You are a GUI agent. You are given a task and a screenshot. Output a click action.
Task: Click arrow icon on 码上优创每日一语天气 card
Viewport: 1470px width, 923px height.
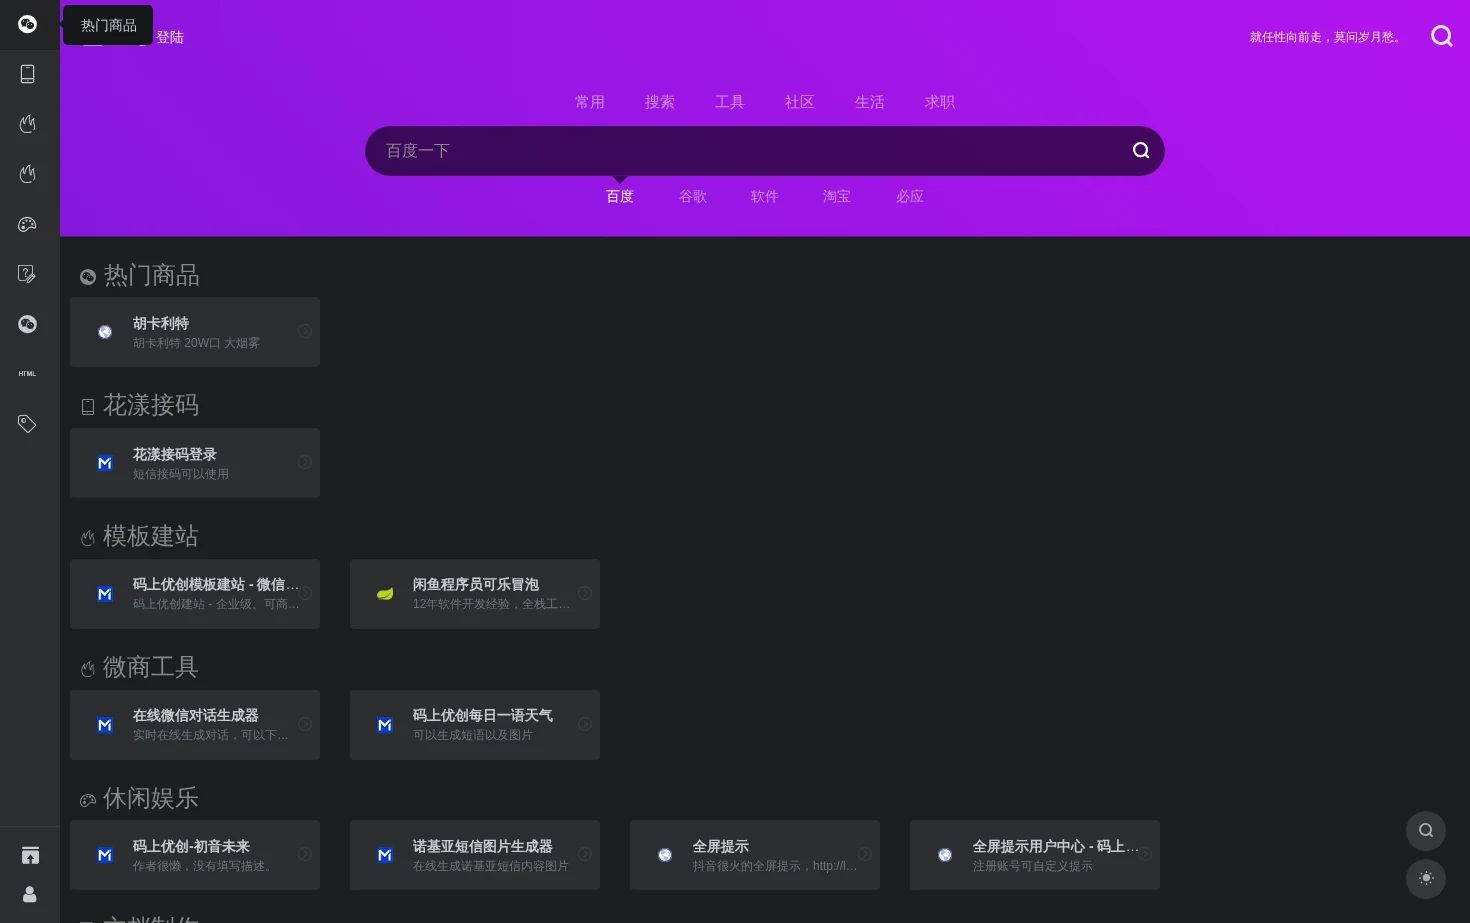click(x=585, y=724)
